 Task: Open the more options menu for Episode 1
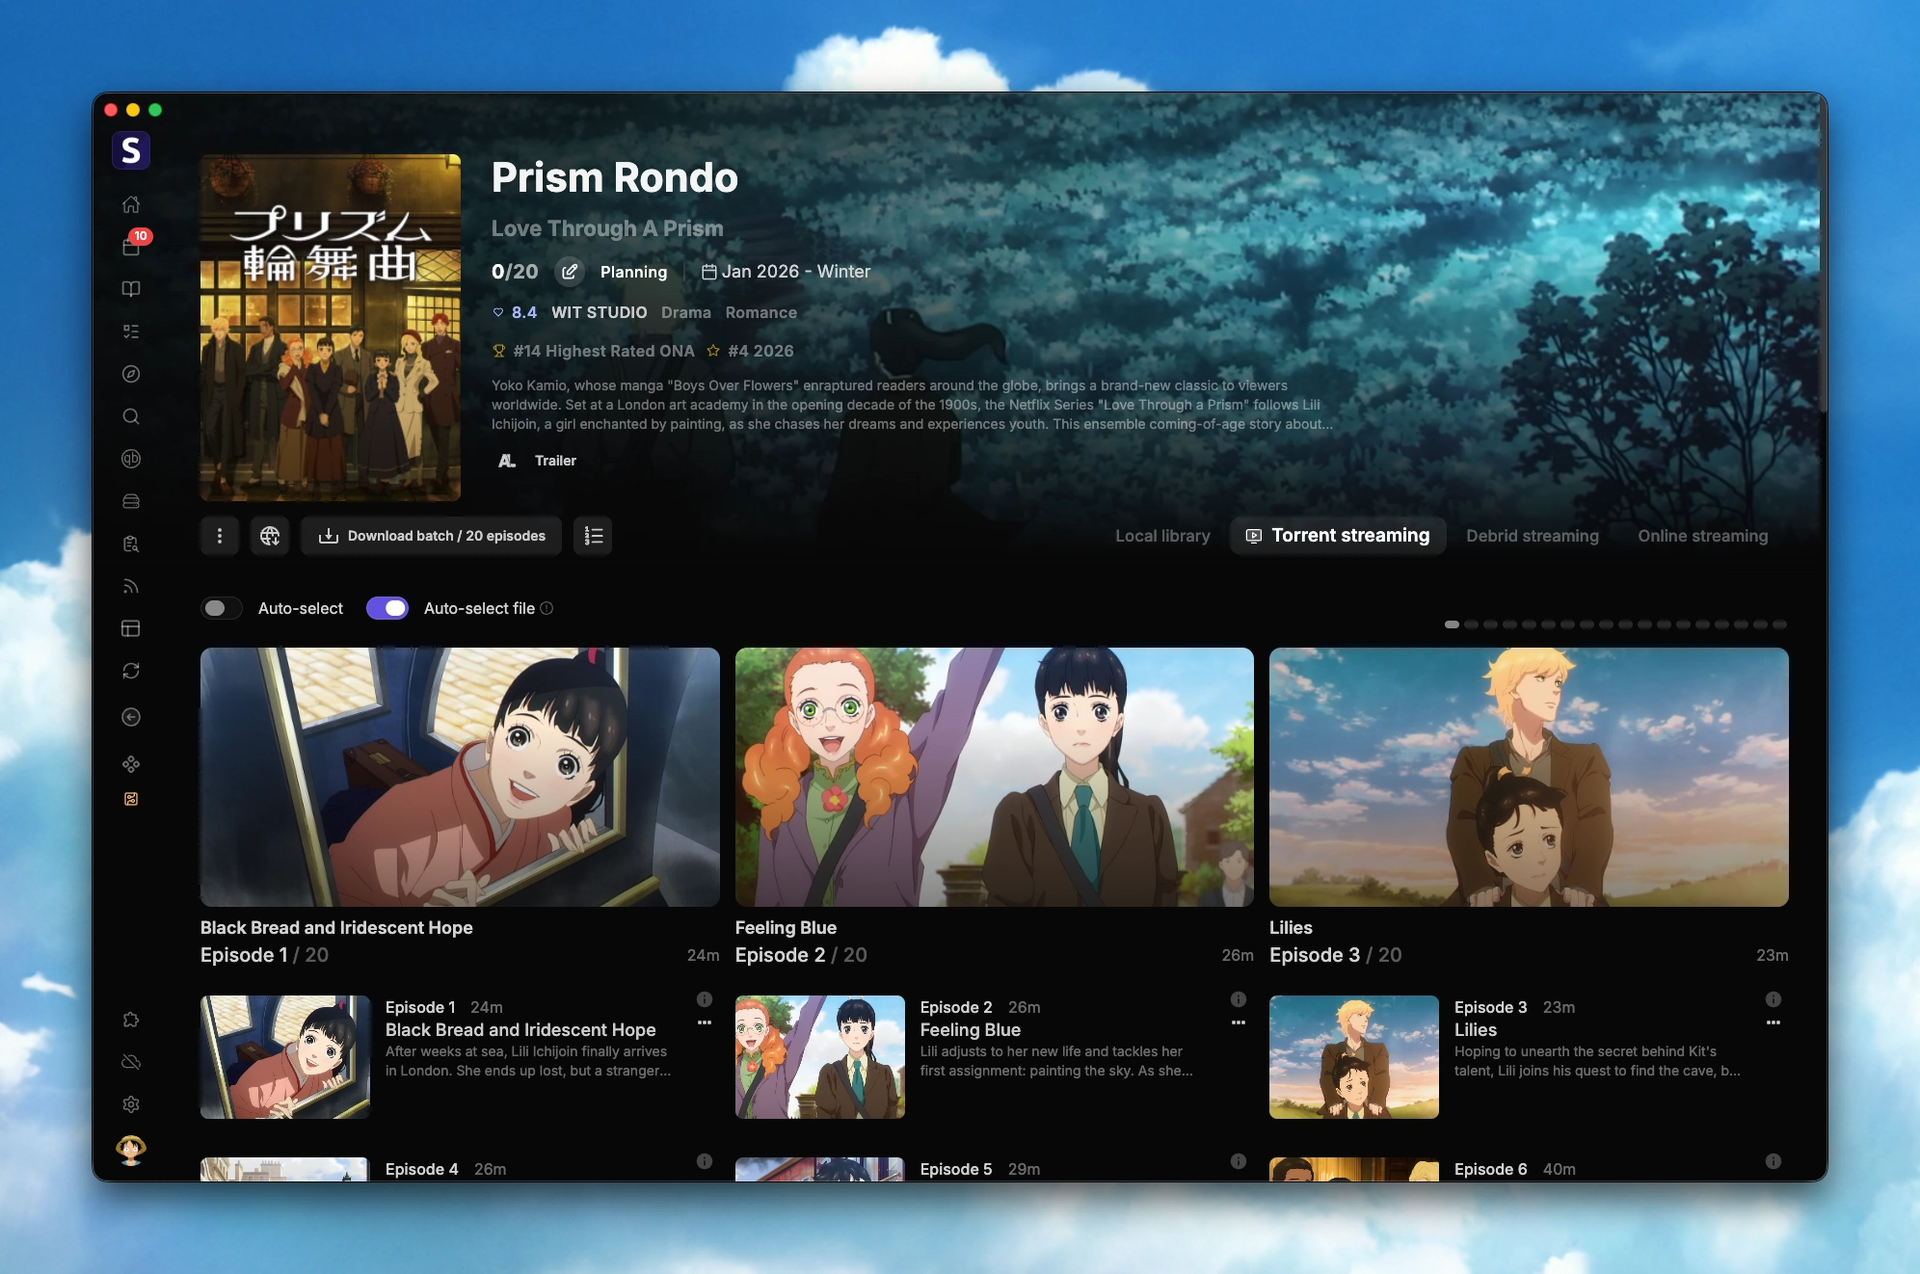point(705,1022)
